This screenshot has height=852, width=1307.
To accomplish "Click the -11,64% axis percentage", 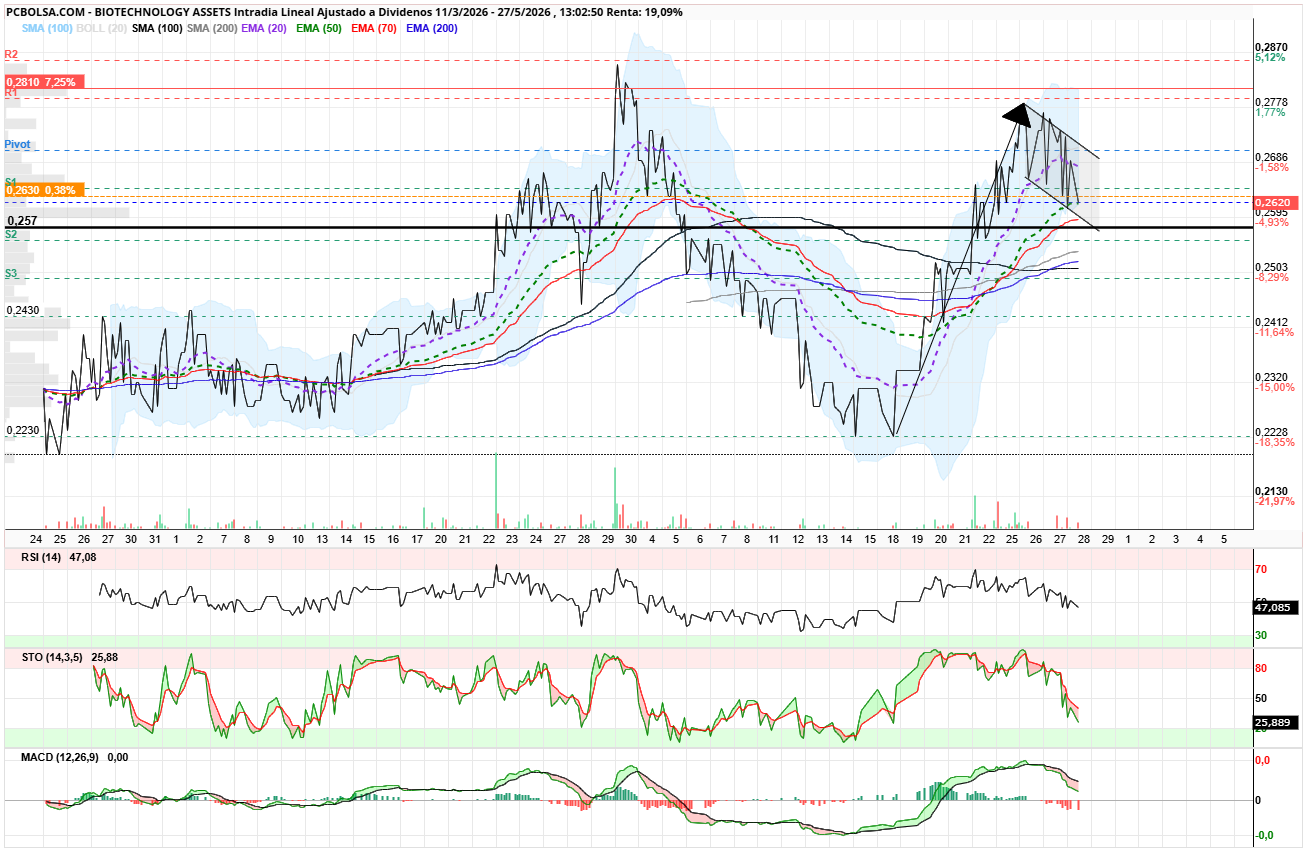I will pyautogui.click(x=1274, y=332).
